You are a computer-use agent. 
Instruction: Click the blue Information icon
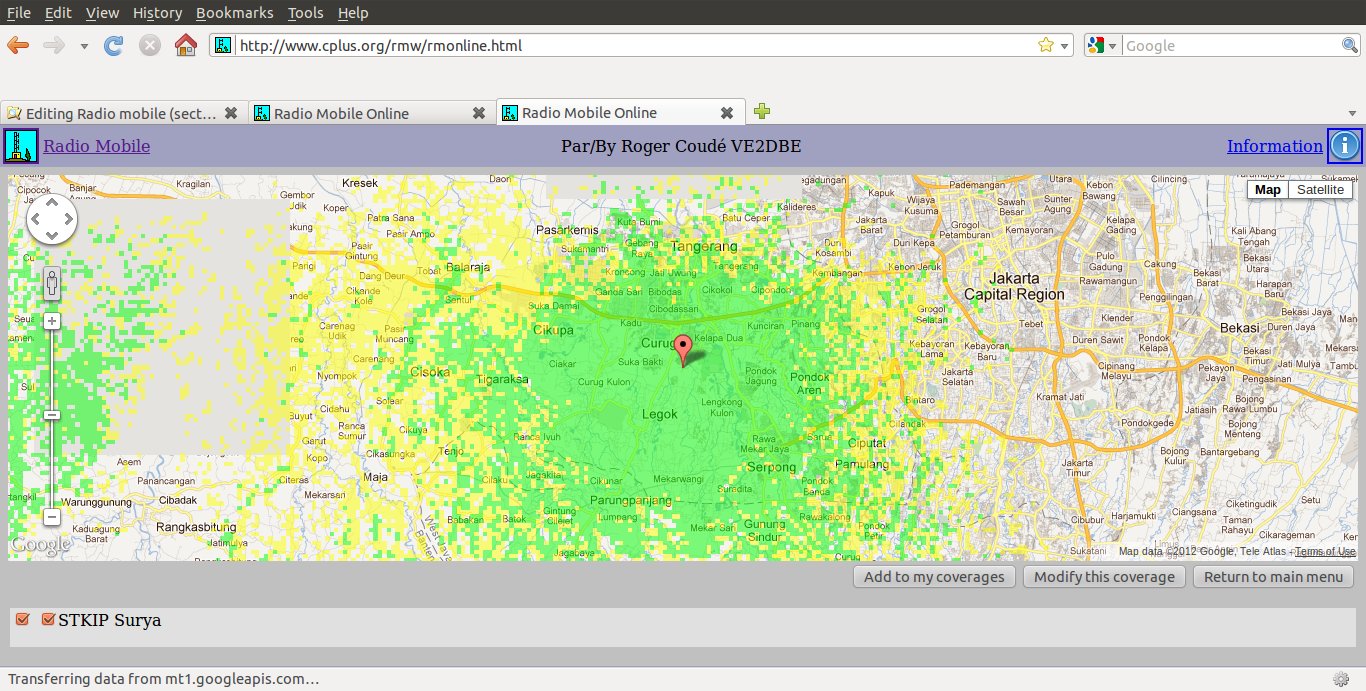point(1344,146)
